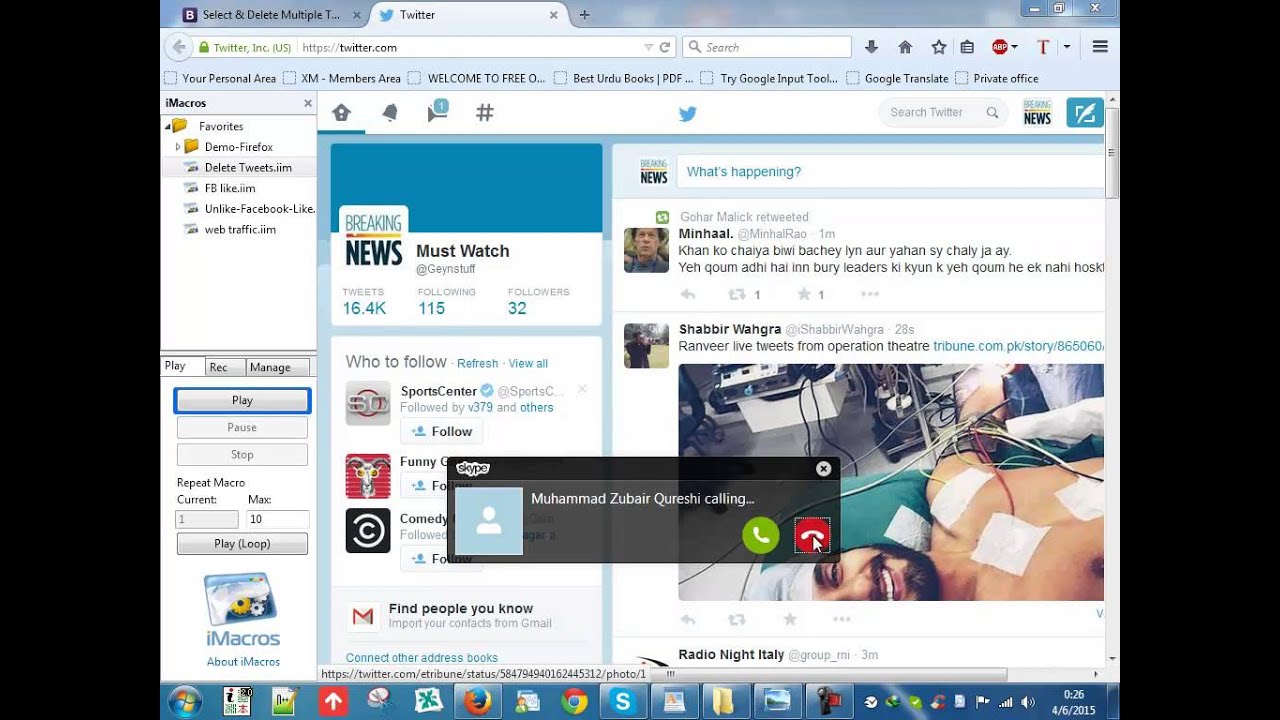Click the Search Twitter box

(x=942, y=113)
